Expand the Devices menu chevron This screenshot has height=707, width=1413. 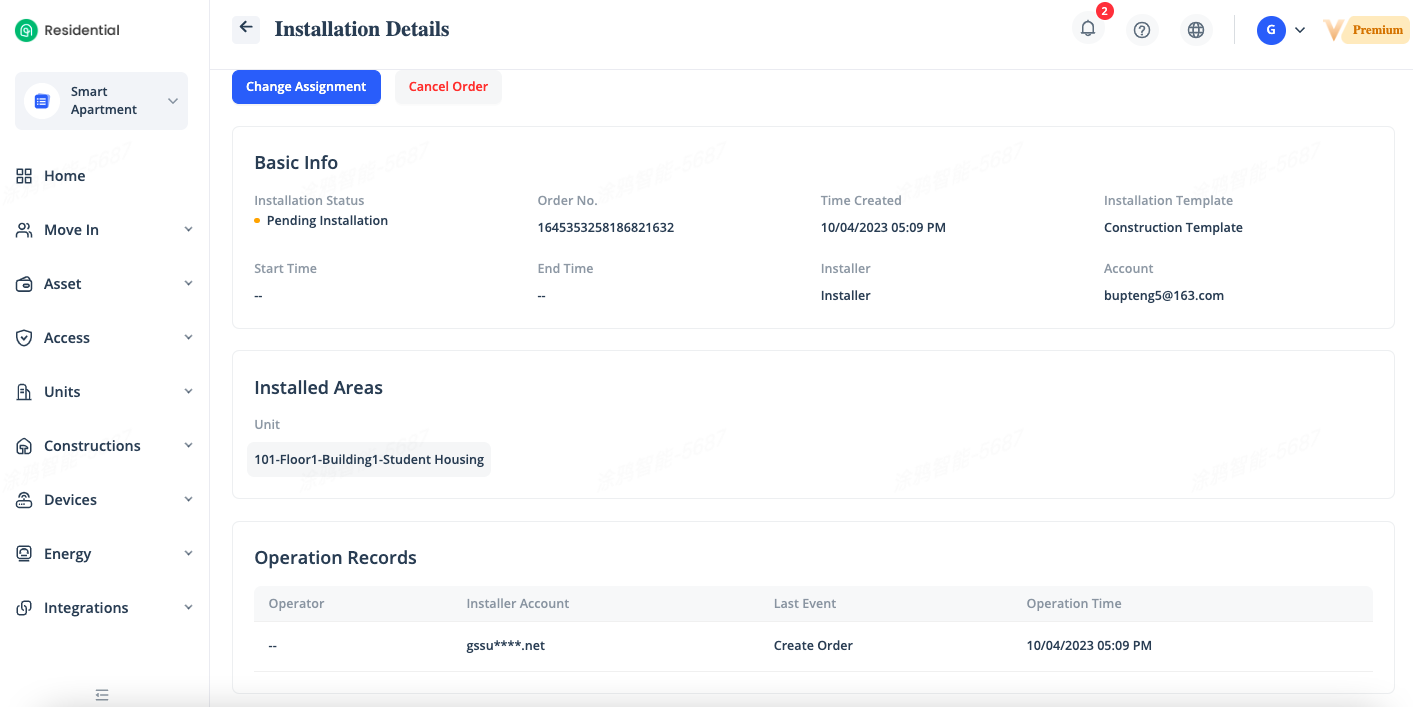tap(188, 500)
